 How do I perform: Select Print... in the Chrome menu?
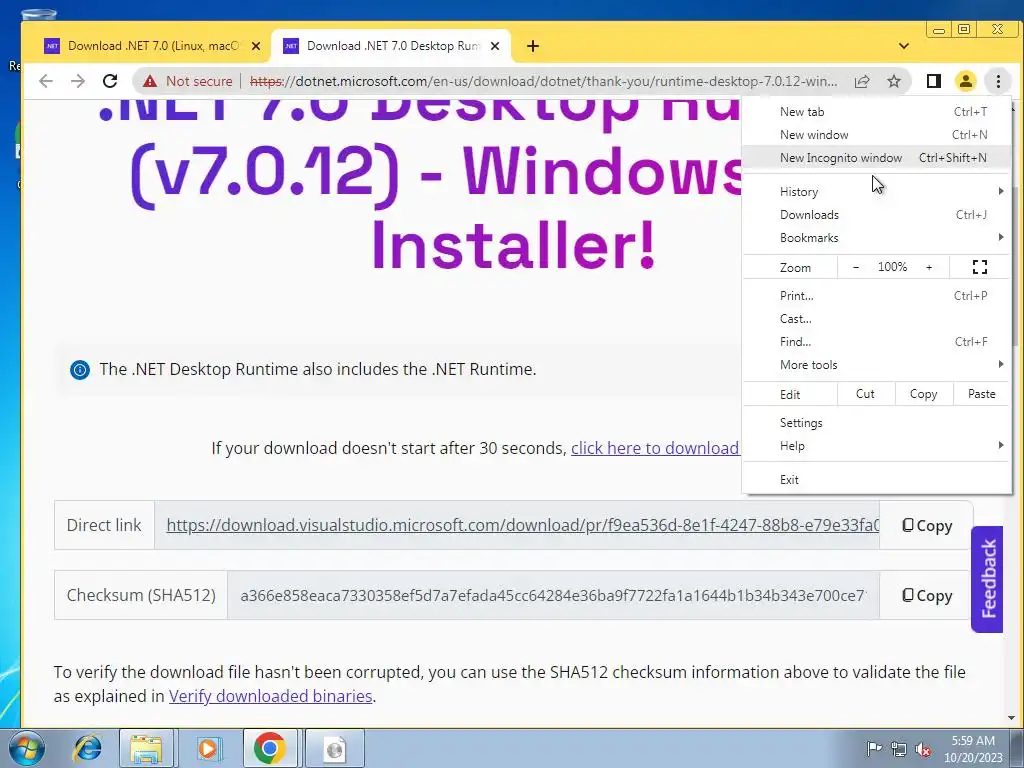point(876,296)
